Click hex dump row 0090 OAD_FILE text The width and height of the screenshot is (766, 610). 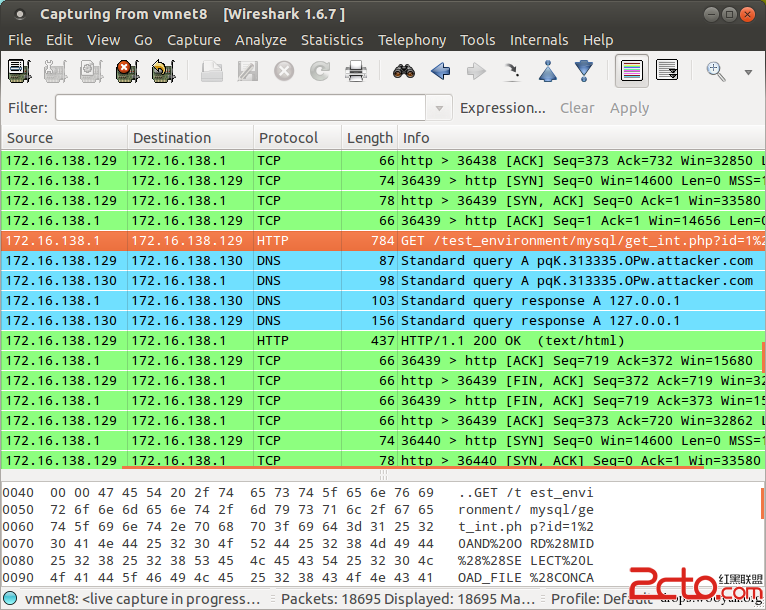pyautogui.click(x=489, y=578)
